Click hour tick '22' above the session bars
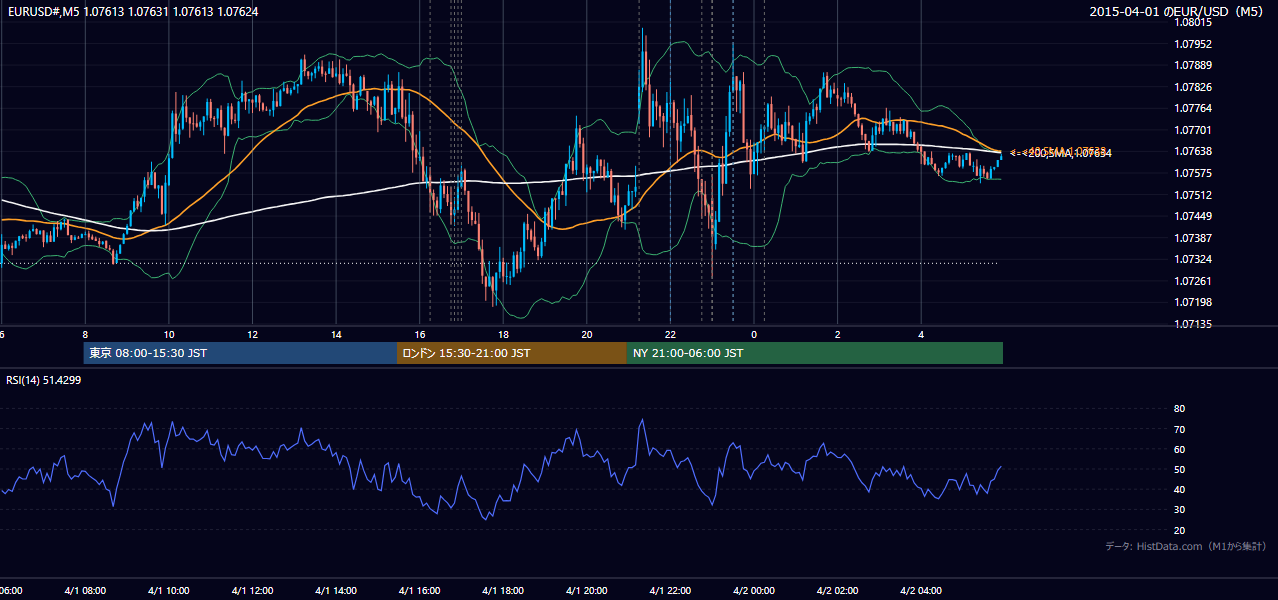The width and height of the screenshot is (1278, 600). (671, 335)
